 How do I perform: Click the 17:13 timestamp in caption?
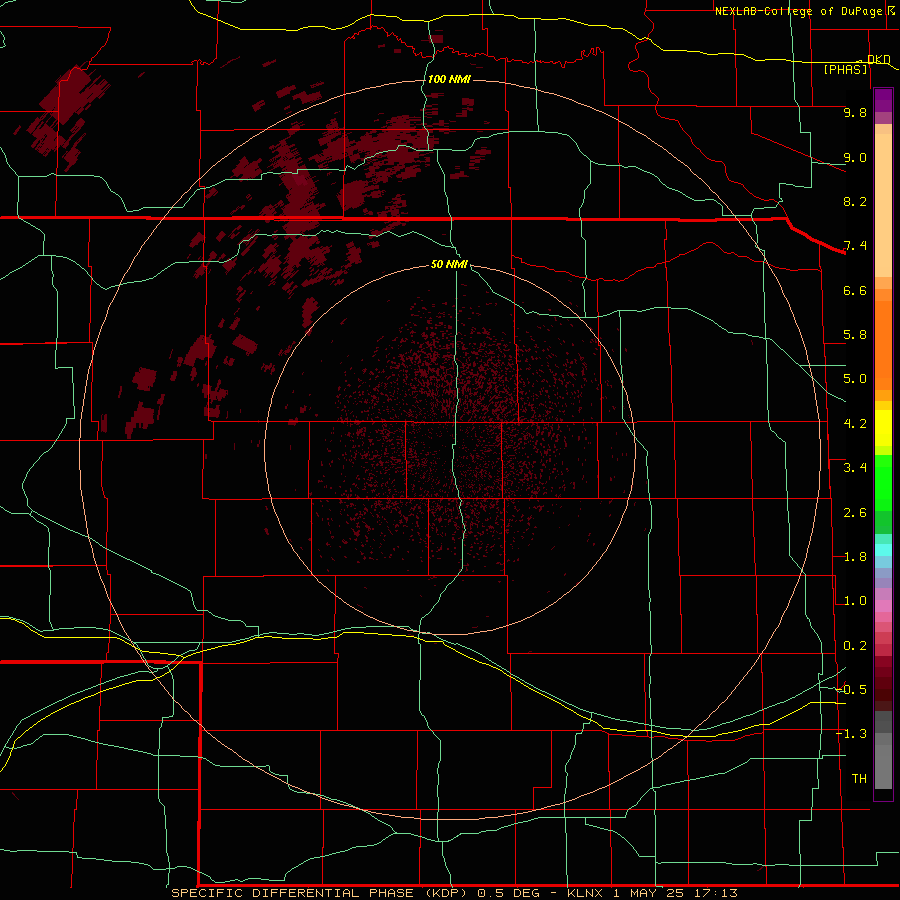coord(717,893)
